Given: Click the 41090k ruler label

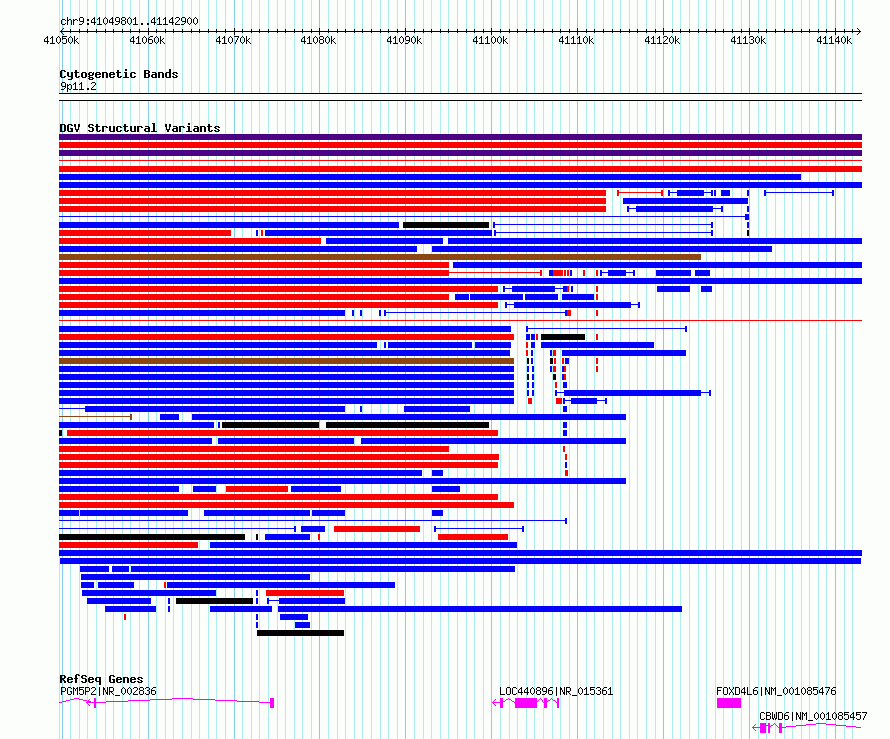Looking at the screenshot, I should (x=404, y=40).
